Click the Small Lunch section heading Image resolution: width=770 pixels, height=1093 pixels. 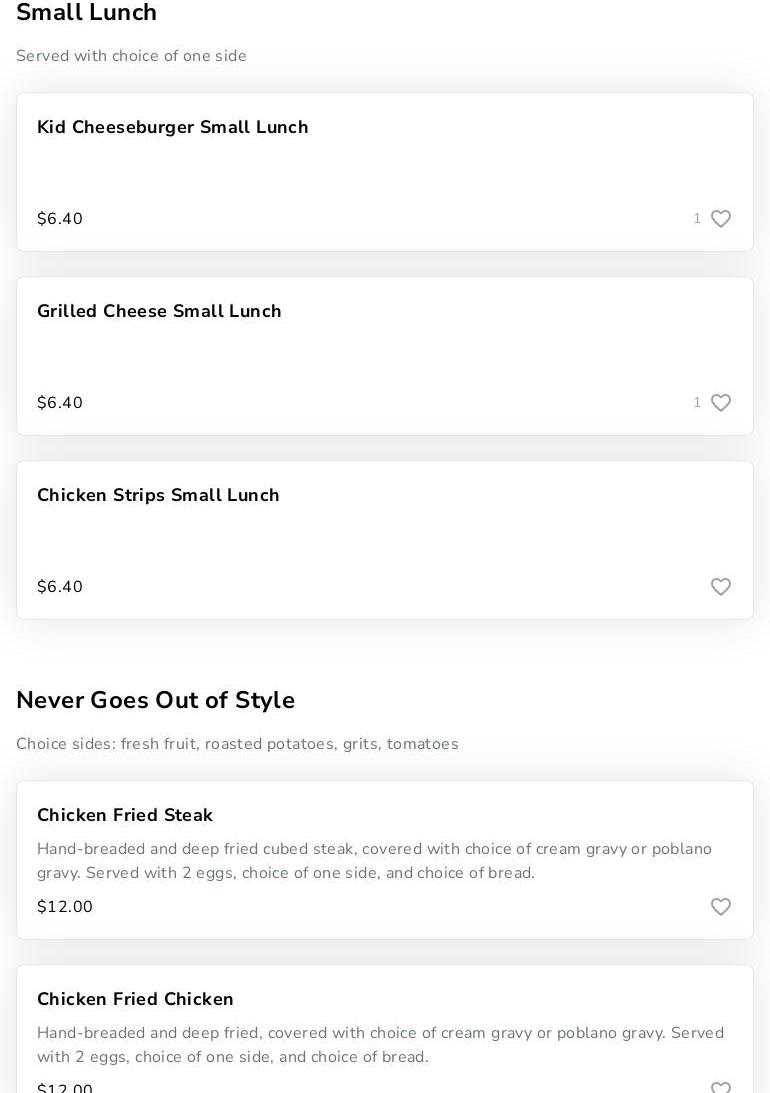pos(87,13)
